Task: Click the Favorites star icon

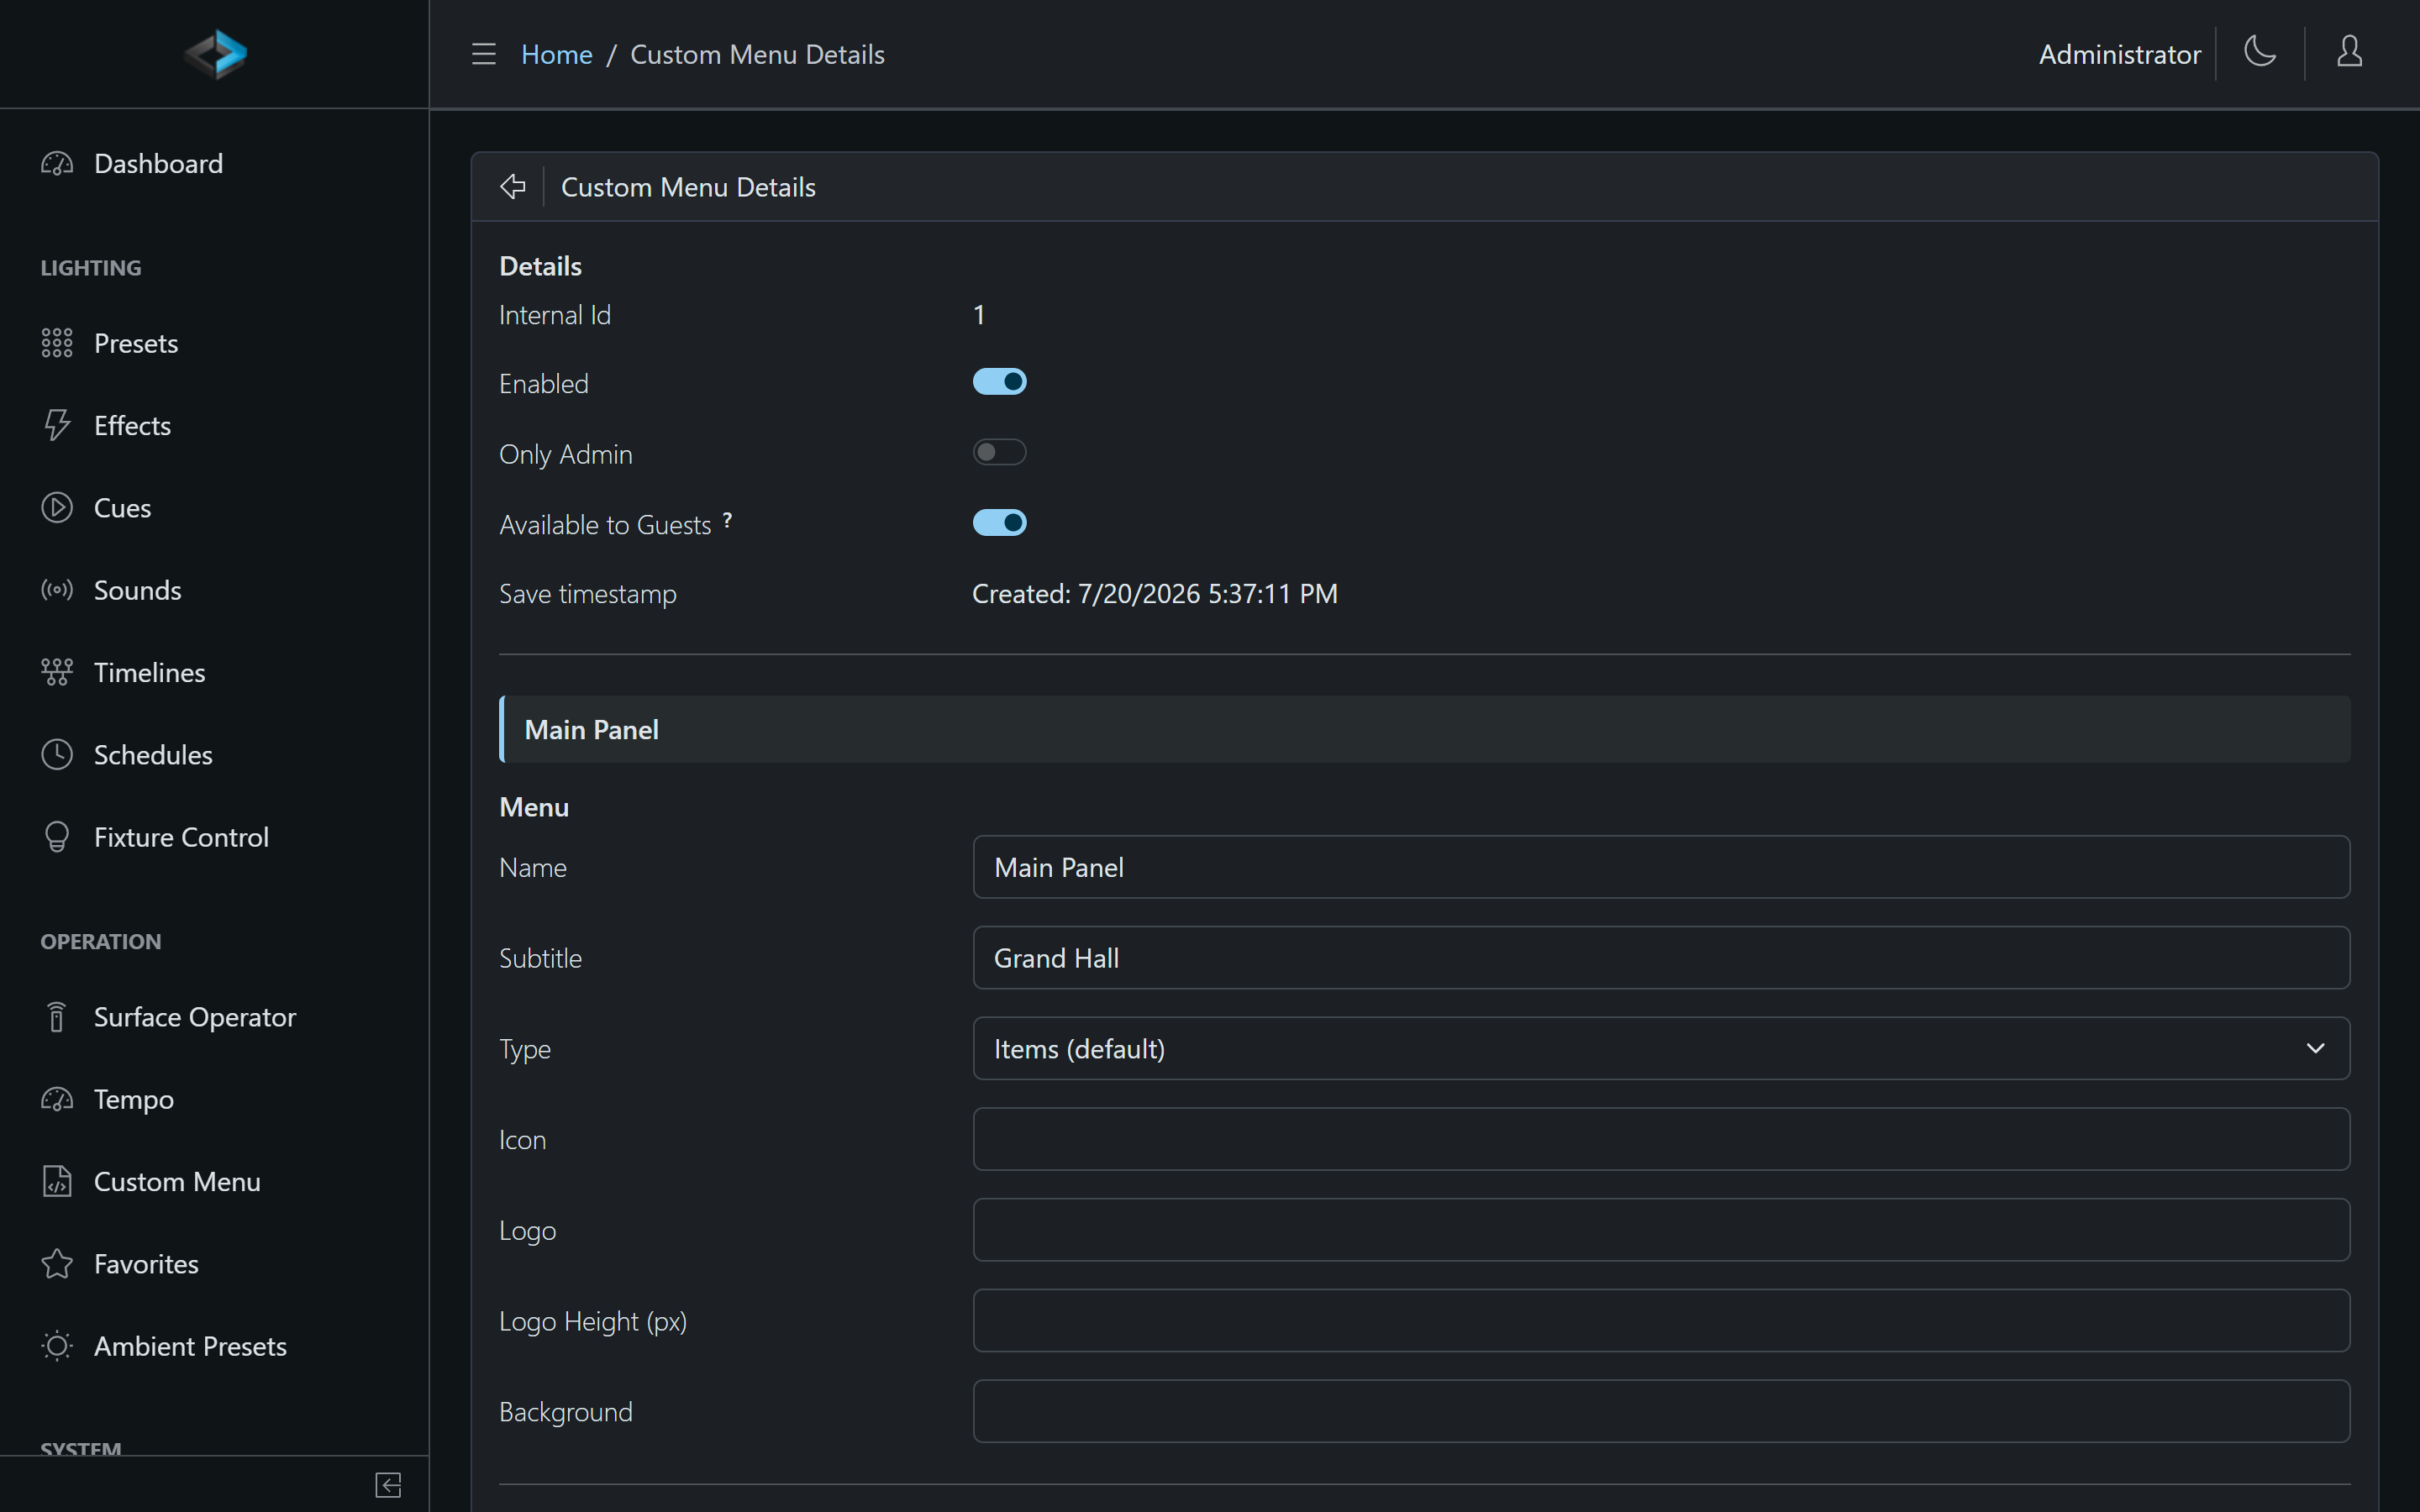Action: 57,1264
